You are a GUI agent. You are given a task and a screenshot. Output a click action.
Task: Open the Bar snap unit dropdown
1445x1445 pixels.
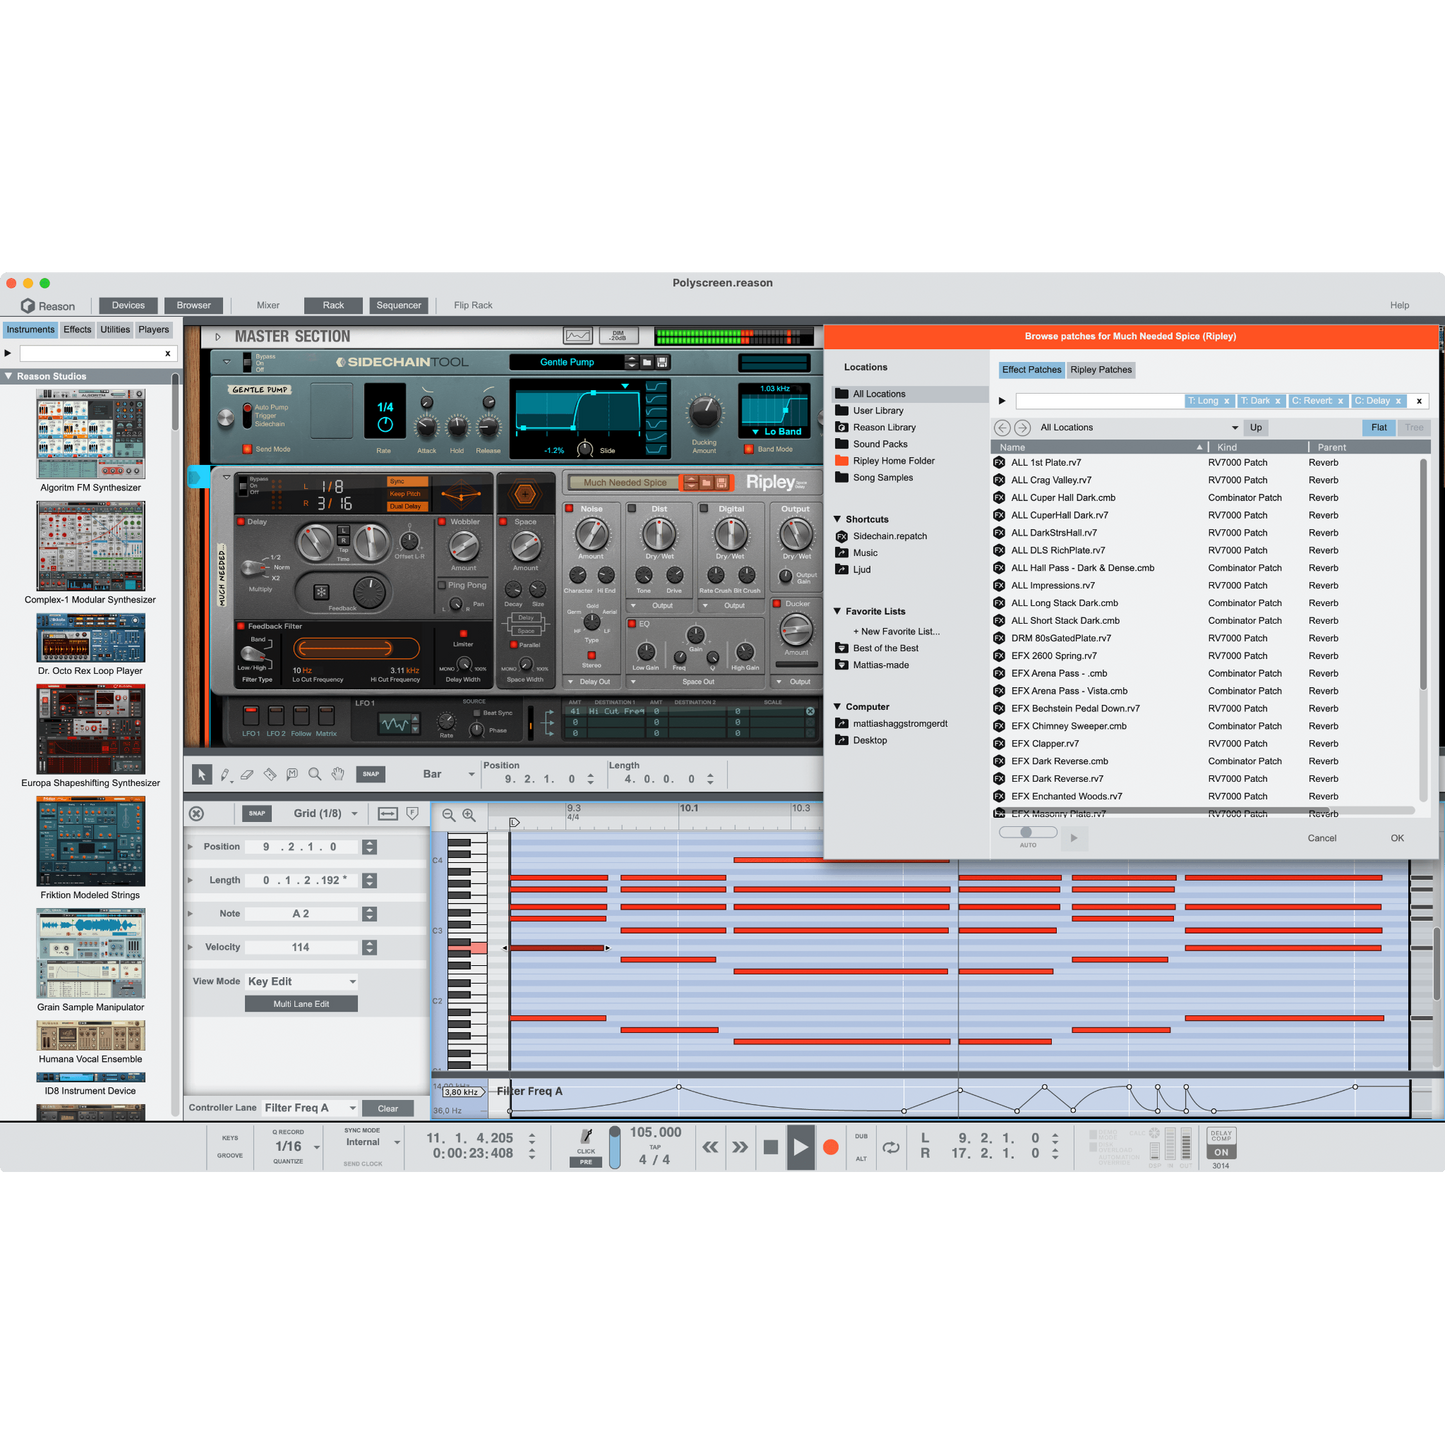pos(451,773)
